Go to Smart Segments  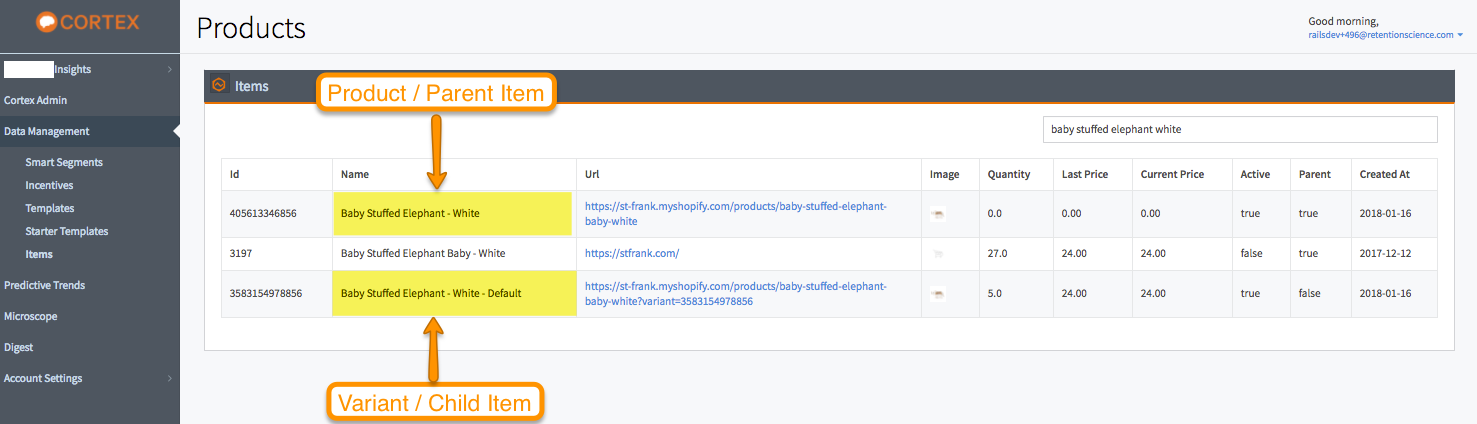click(64, 162)
